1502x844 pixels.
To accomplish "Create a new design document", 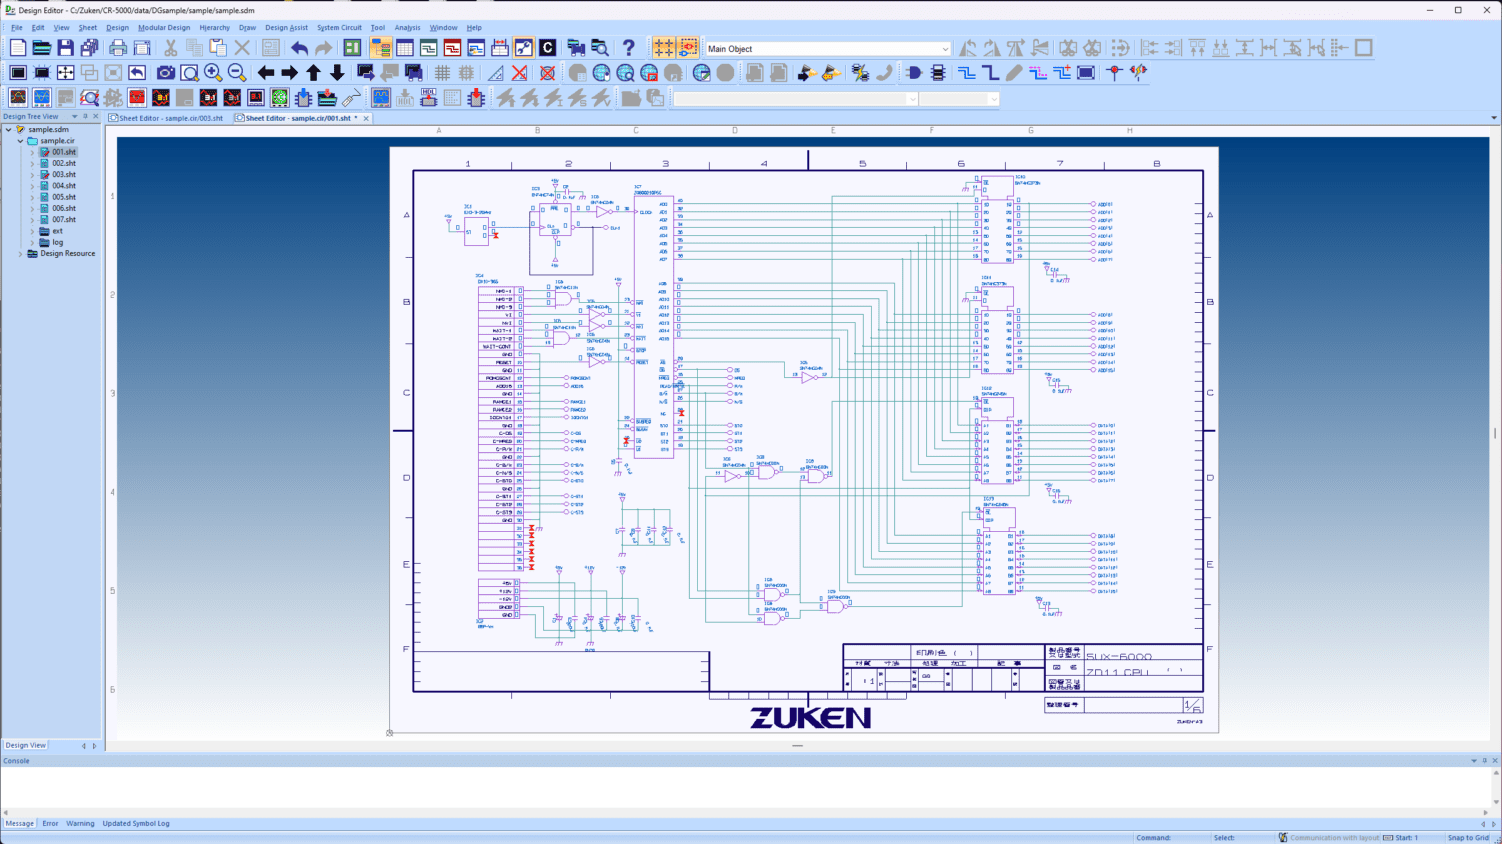I will (x=17, y=47).
